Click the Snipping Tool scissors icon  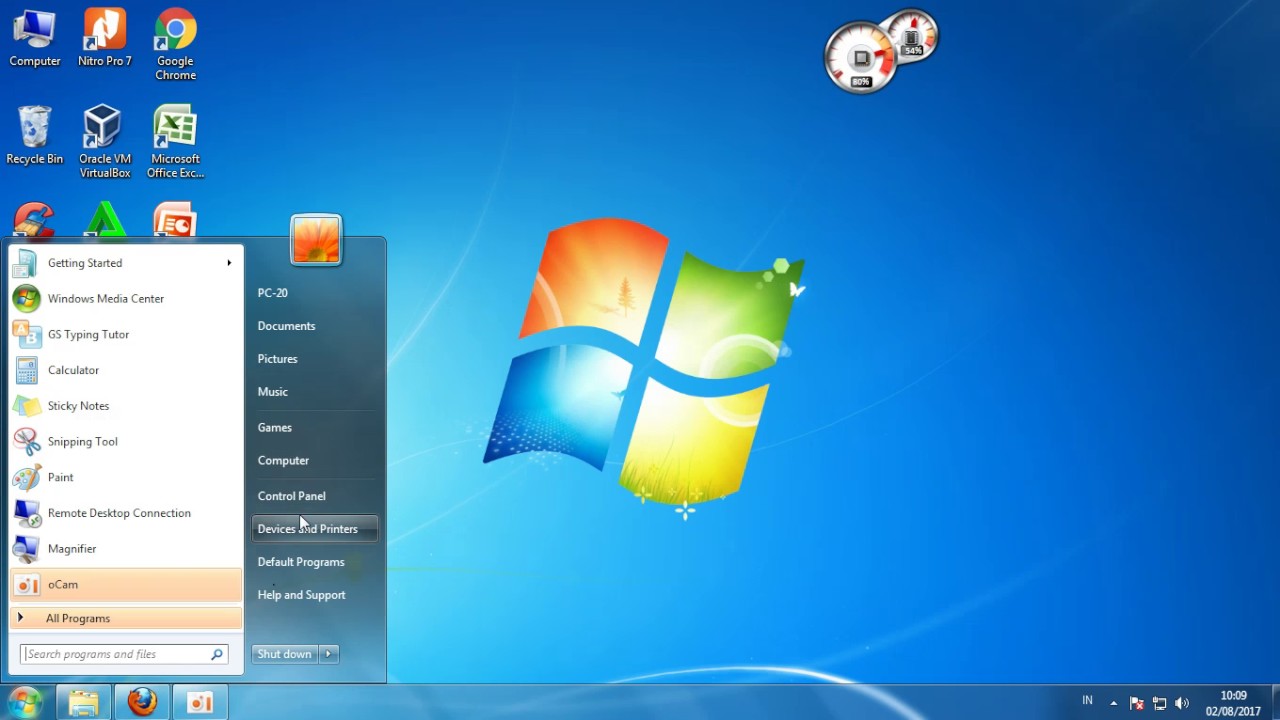pos(26,441)
